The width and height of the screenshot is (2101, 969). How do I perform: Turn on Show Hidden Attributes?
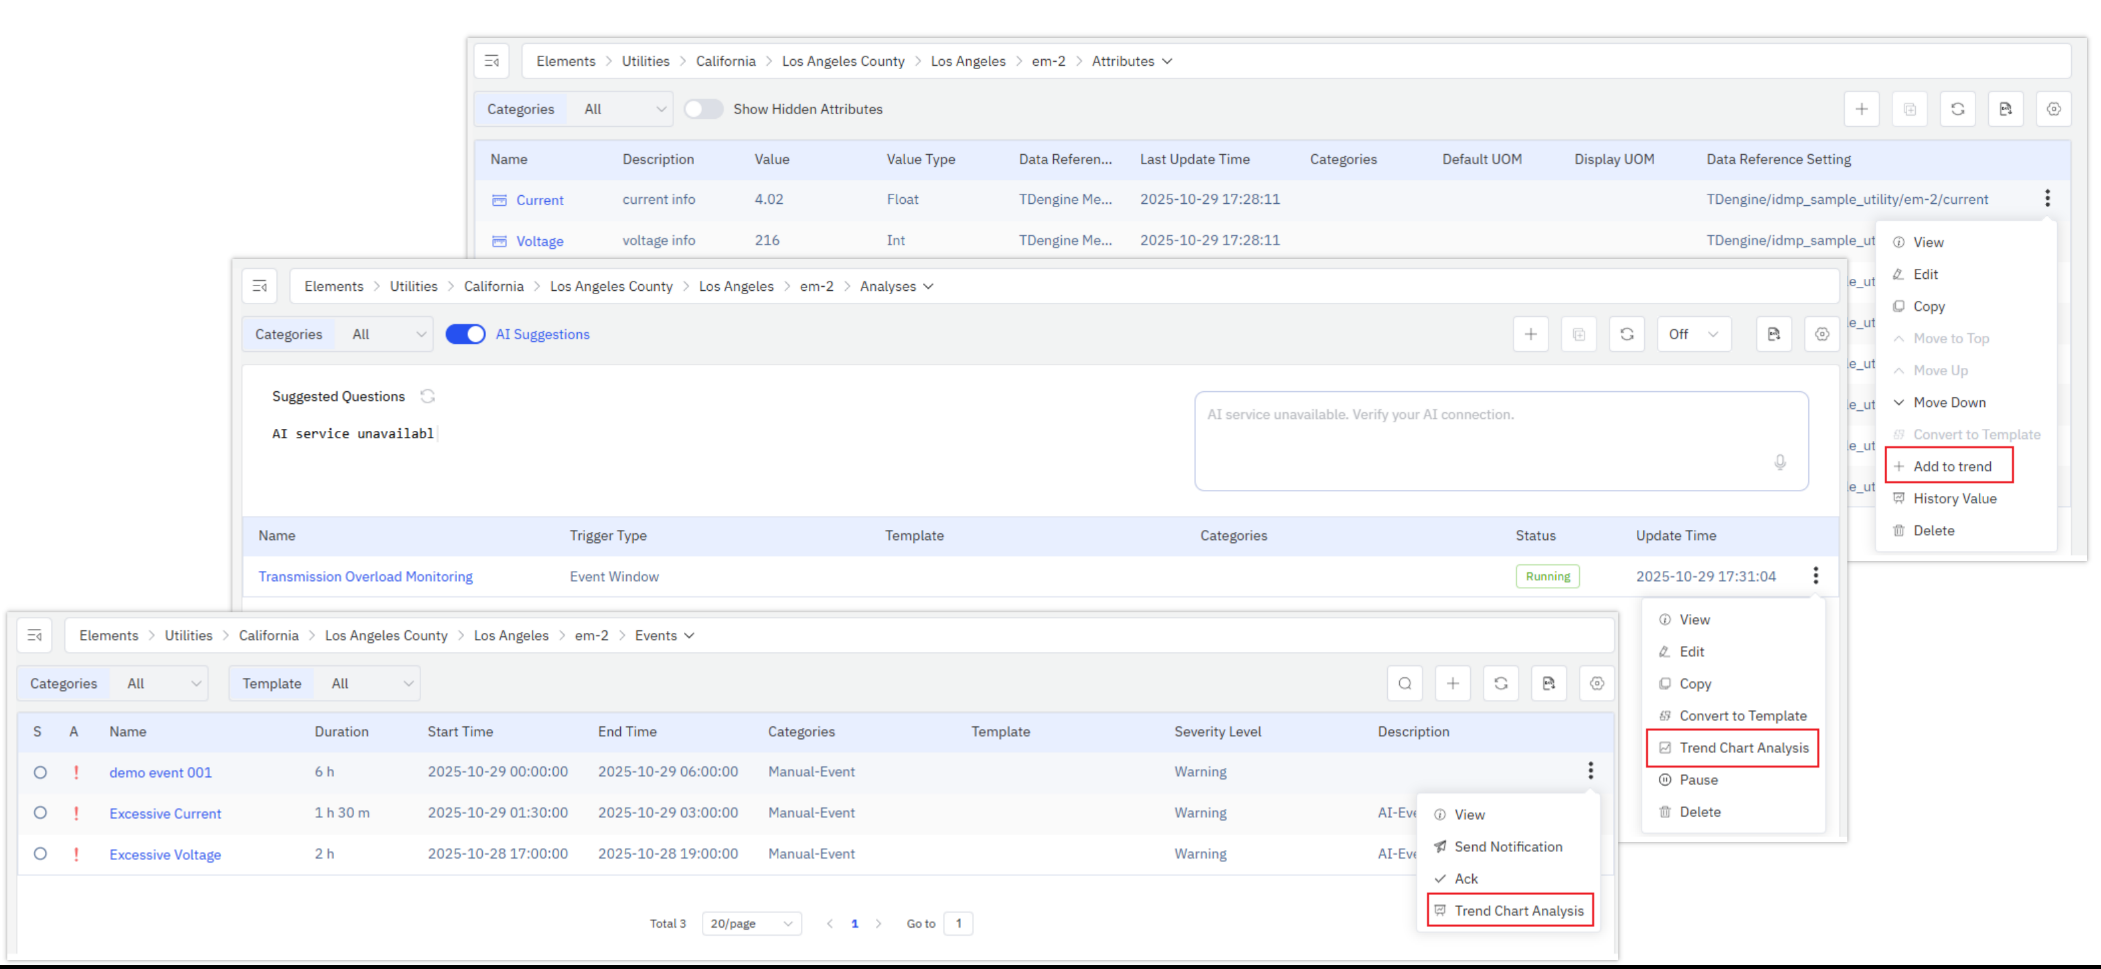click(x=704, y=109)
